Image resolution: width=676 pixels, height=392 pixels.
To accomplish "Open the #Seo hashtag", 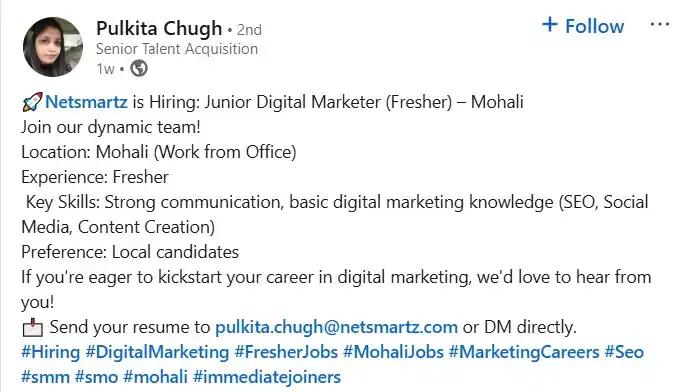I will 624,352.
